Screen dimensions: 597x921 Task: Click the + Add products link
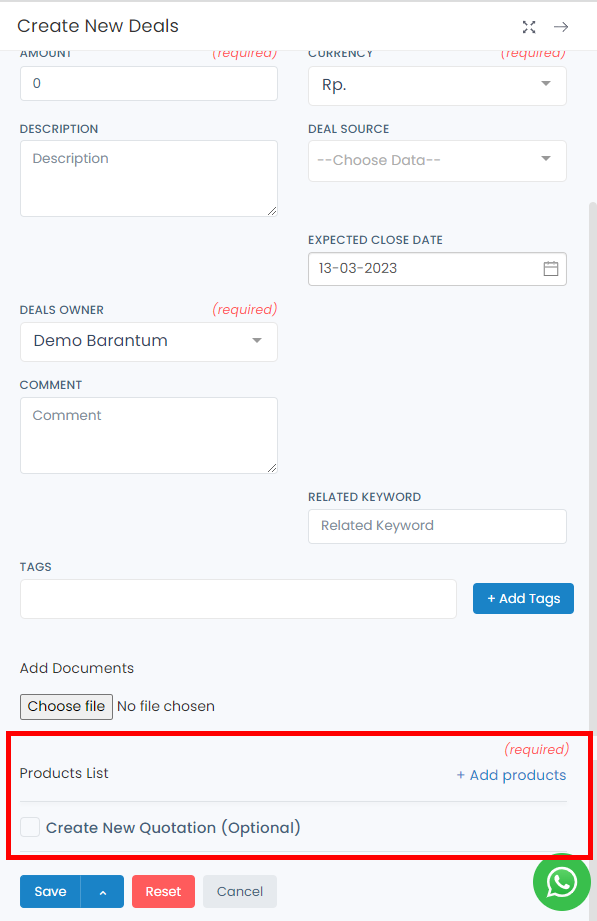pos(511,775)
